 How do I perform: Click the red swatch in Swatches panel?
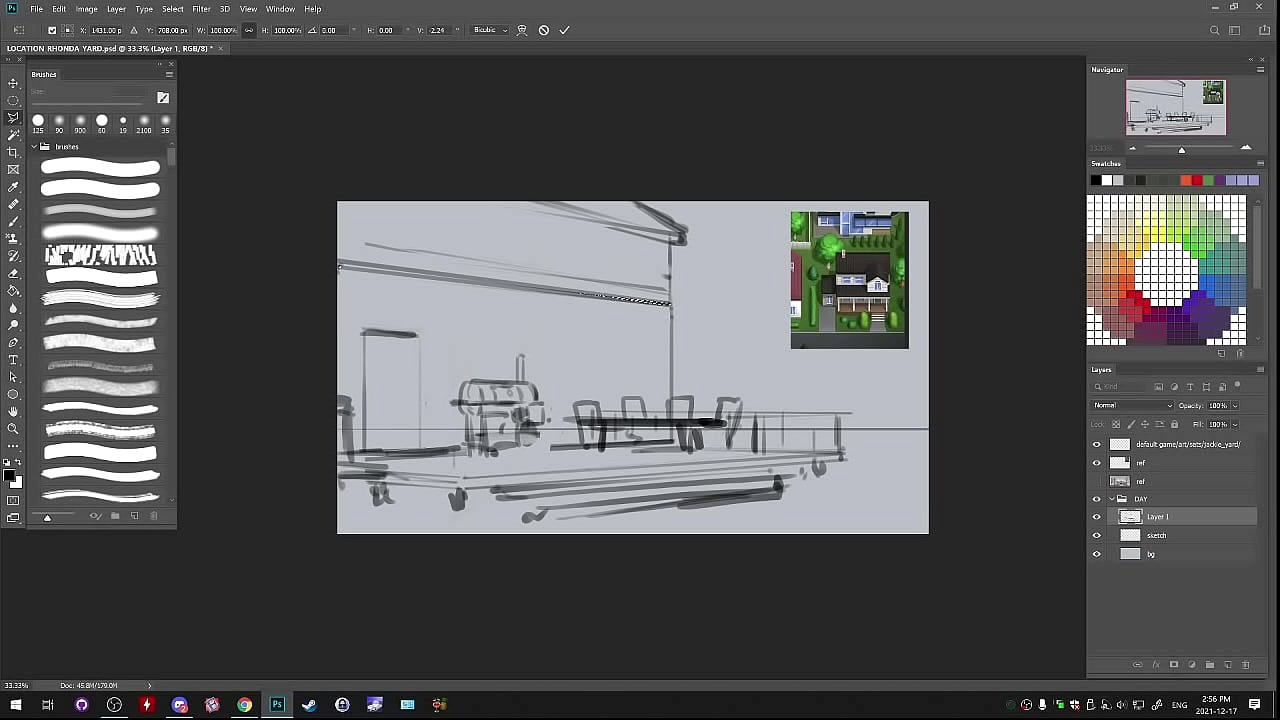coord(1196,180)
